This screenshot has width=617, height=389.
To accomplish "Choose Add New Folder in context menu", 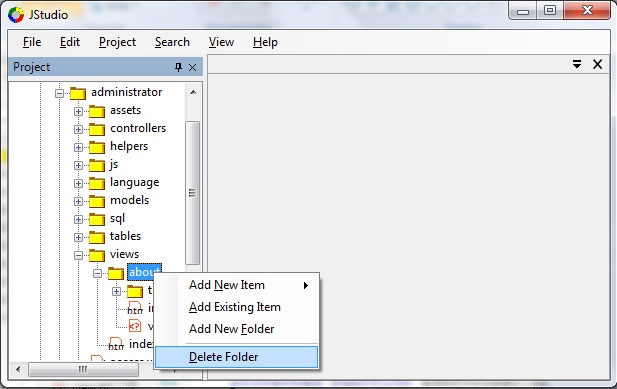I will click(x=236, y=329).
